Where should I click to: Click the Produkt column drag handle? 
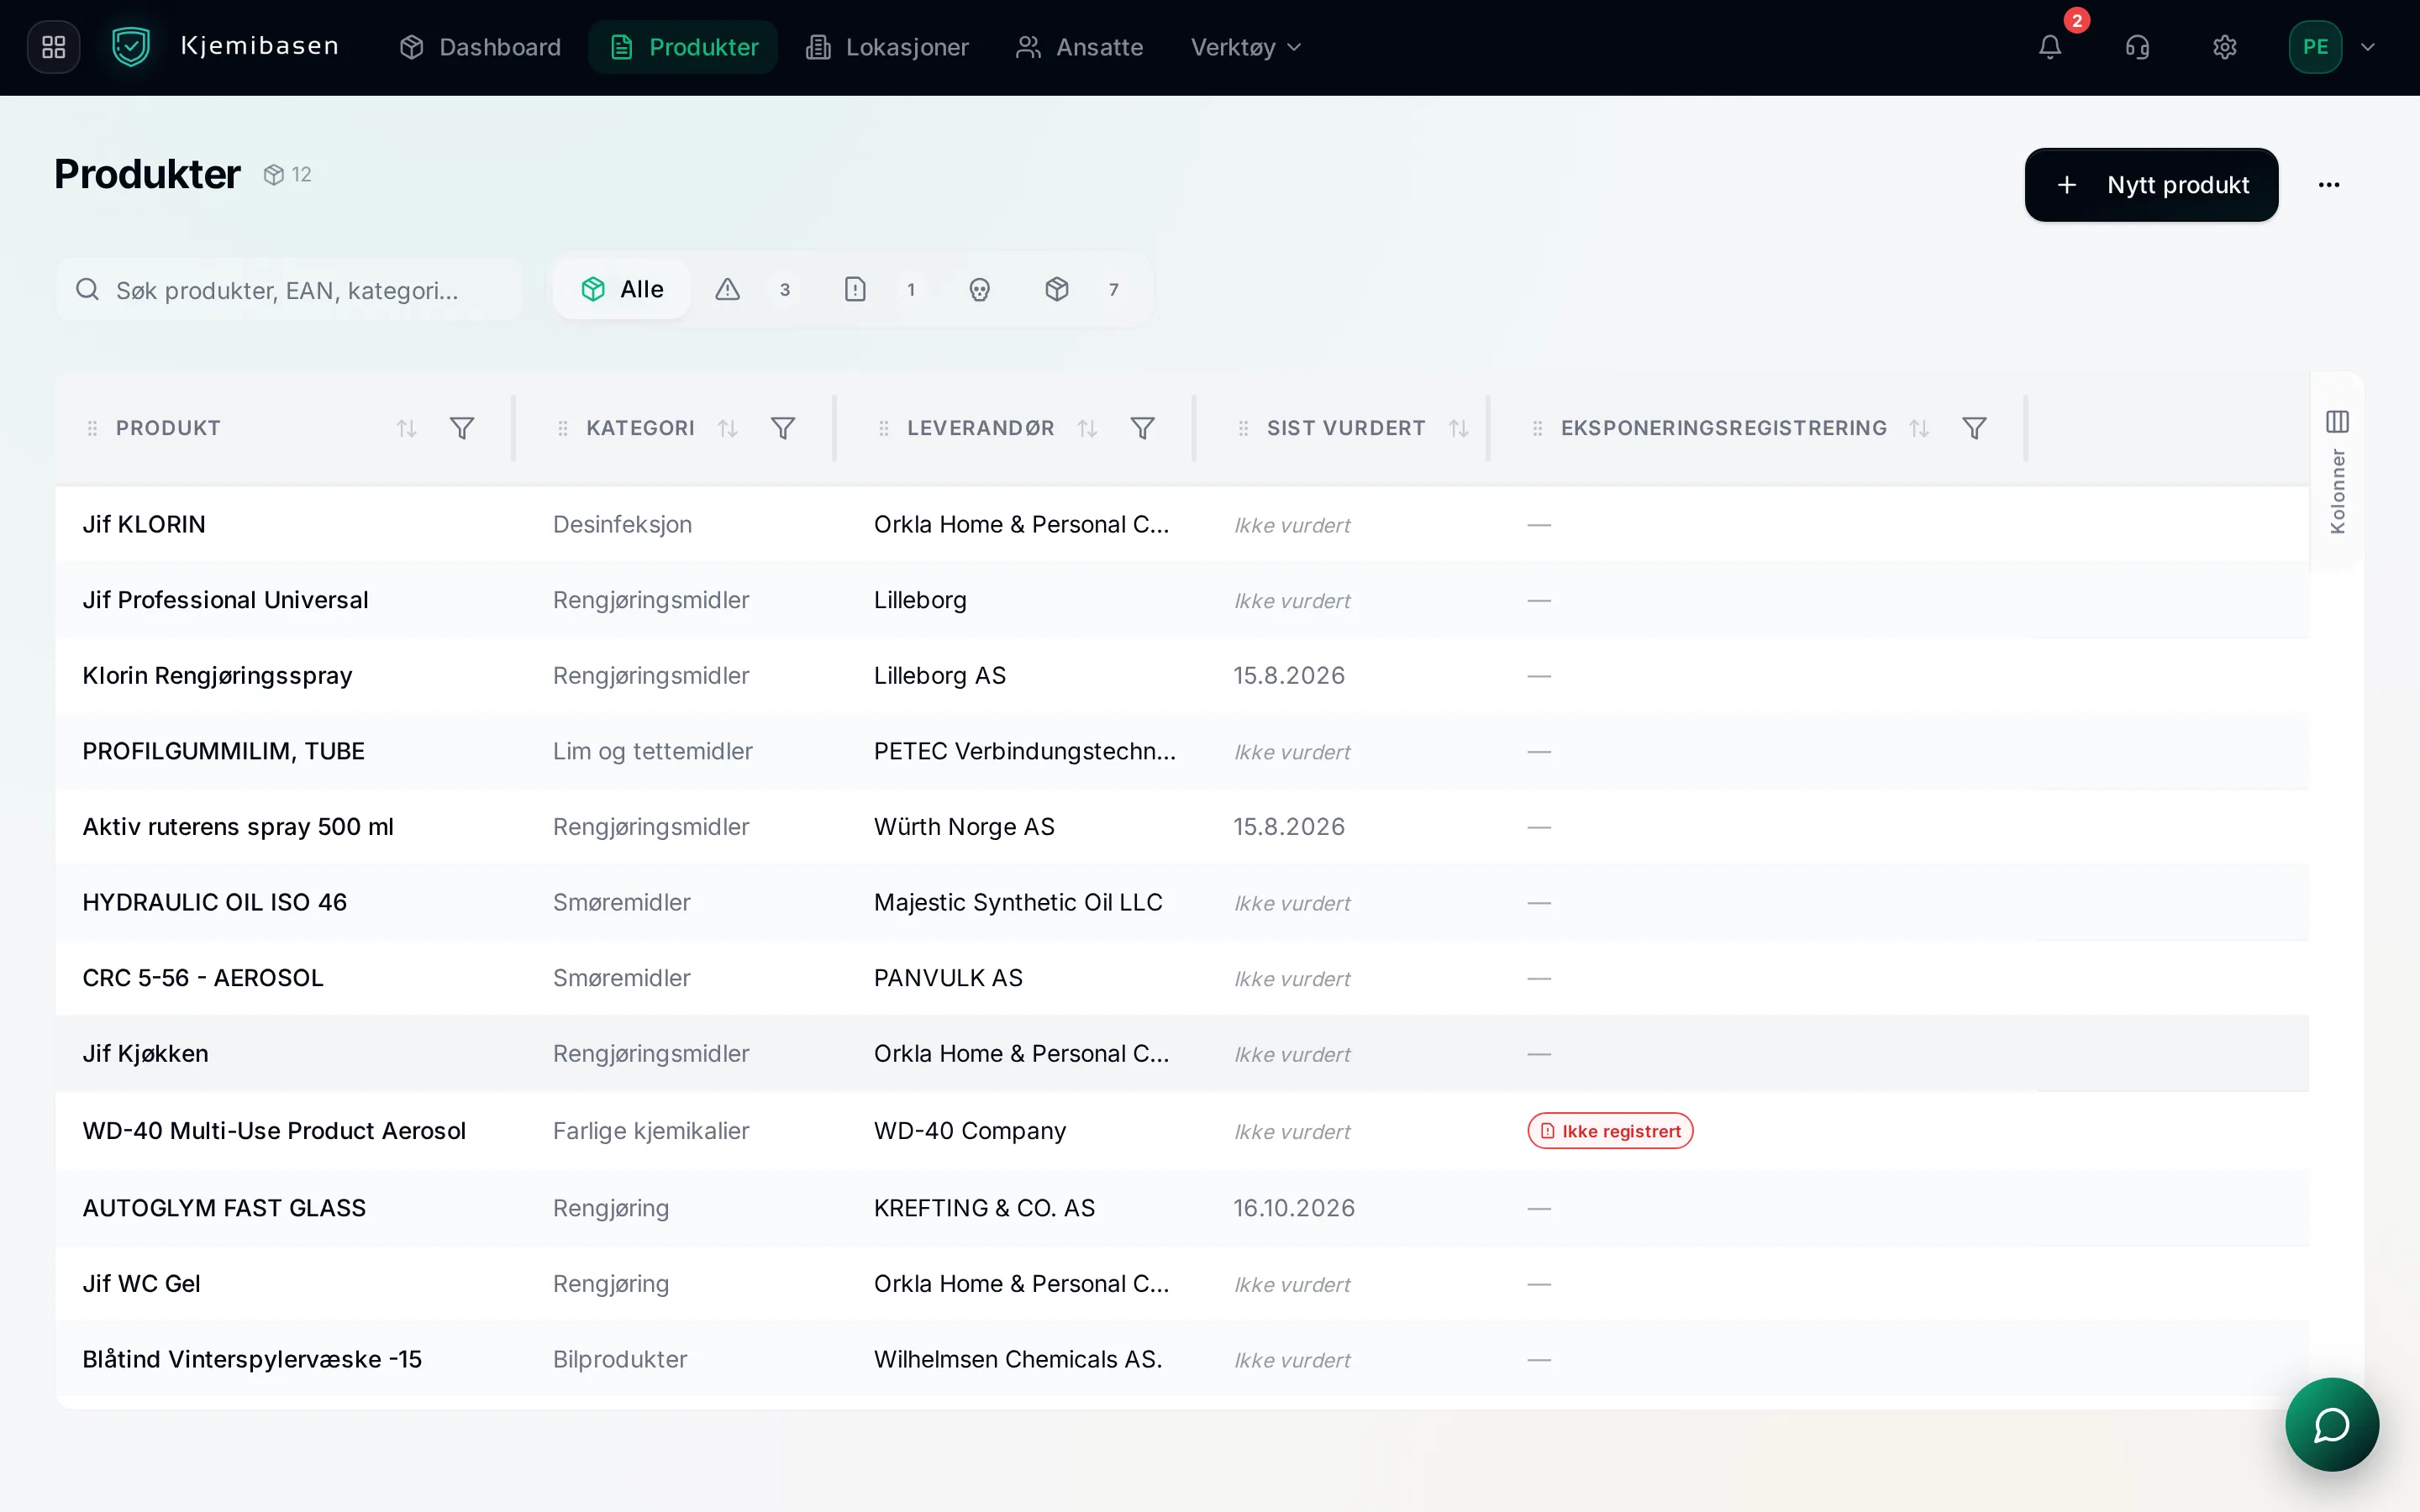(x=92, y=428)
